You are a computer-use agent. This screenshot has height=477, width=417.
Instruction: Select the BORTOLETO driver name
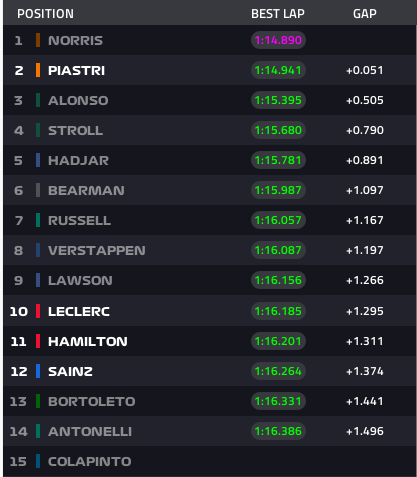(x=91, y=401)
